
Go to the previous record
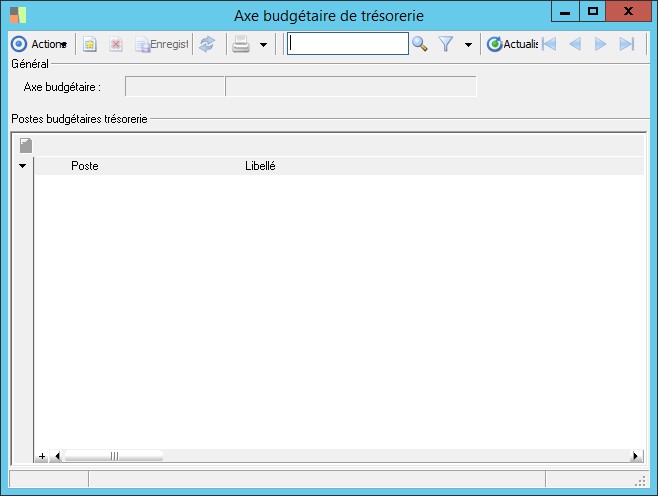[575, 44]
